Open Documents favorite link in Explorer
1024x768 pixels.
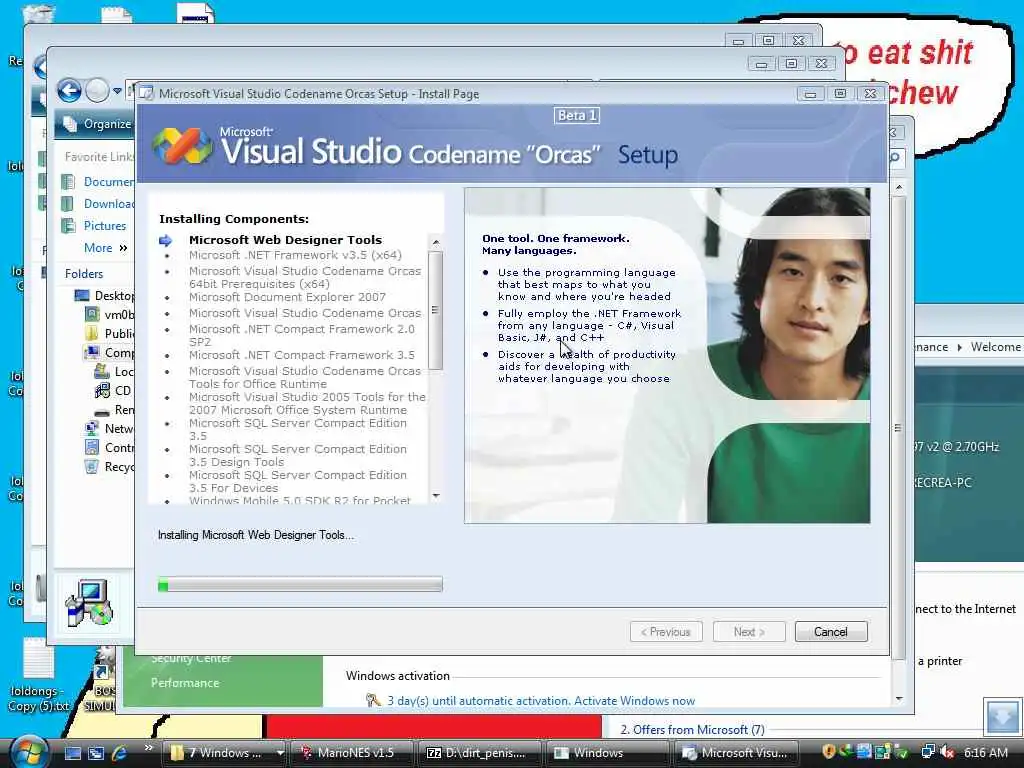click(108, 182)
